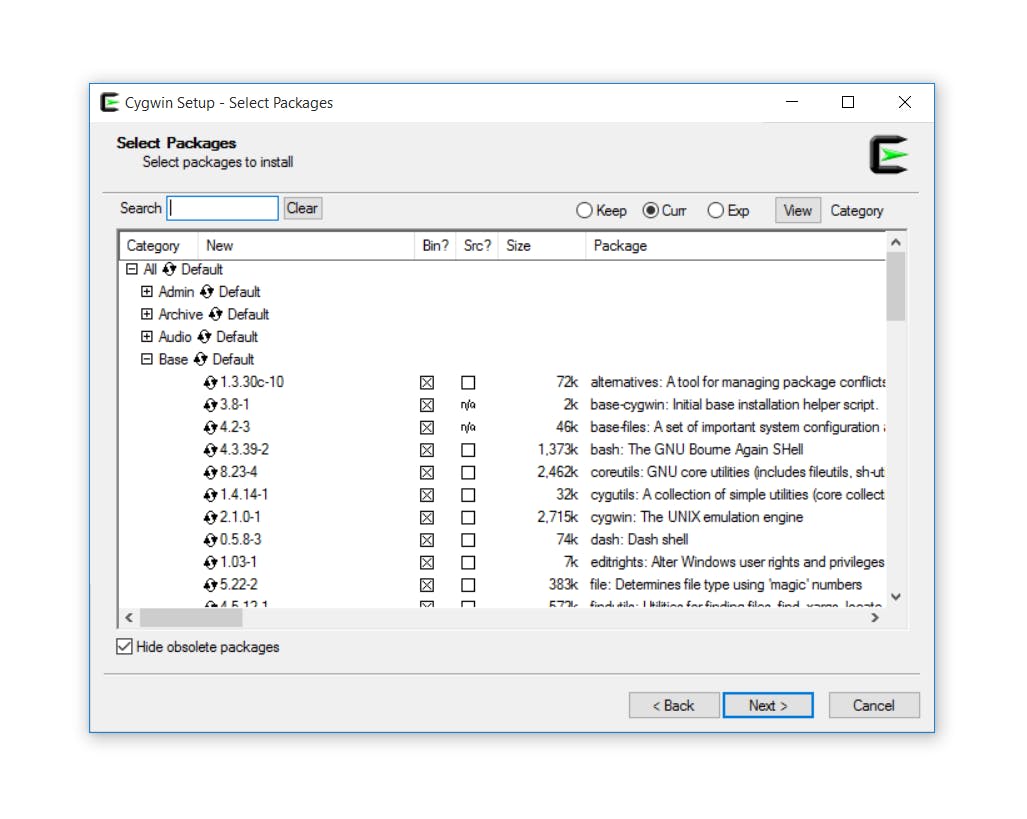Click the Src? column header
The height and width of the screenshot is (819, 1027).
tap(477, 246)
